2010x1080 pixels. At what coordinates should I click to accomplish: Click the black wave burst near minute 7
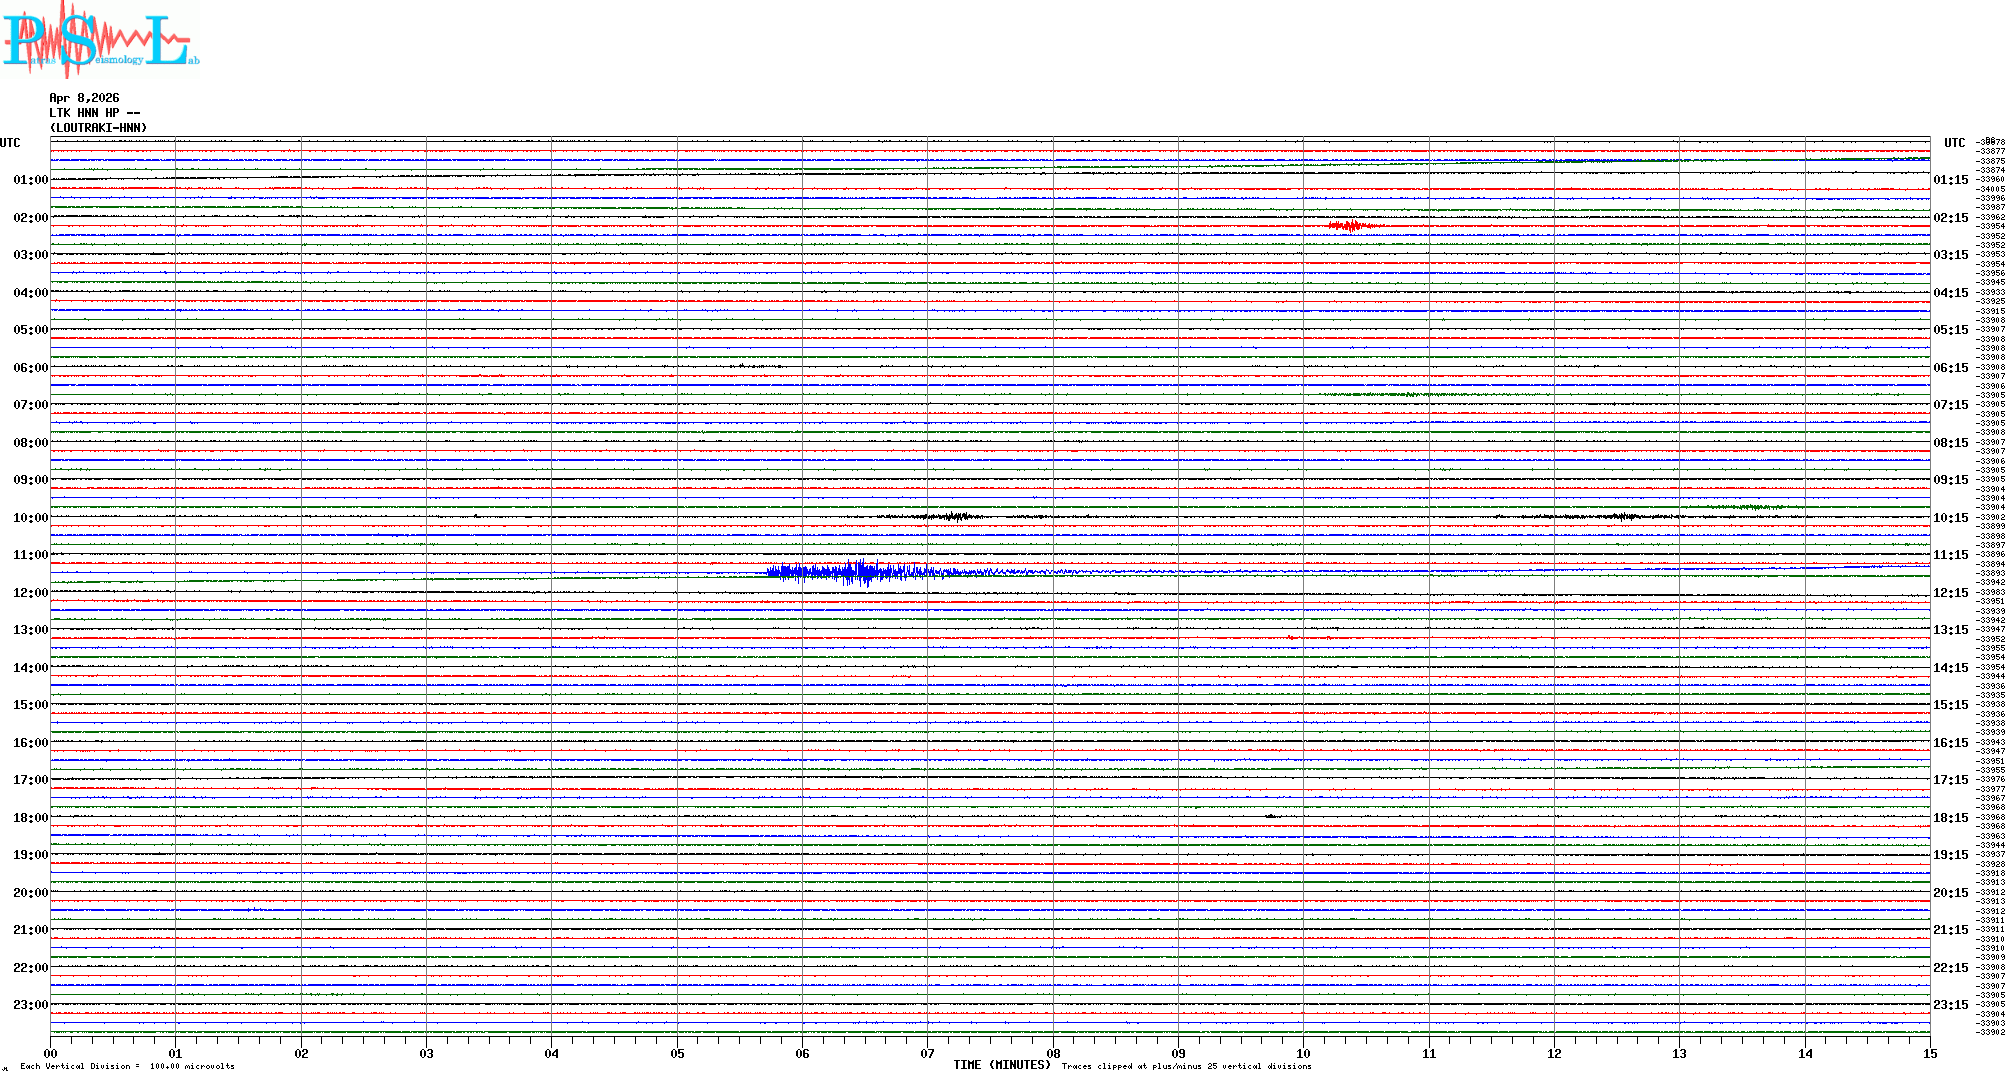click(x=955, y=517)
